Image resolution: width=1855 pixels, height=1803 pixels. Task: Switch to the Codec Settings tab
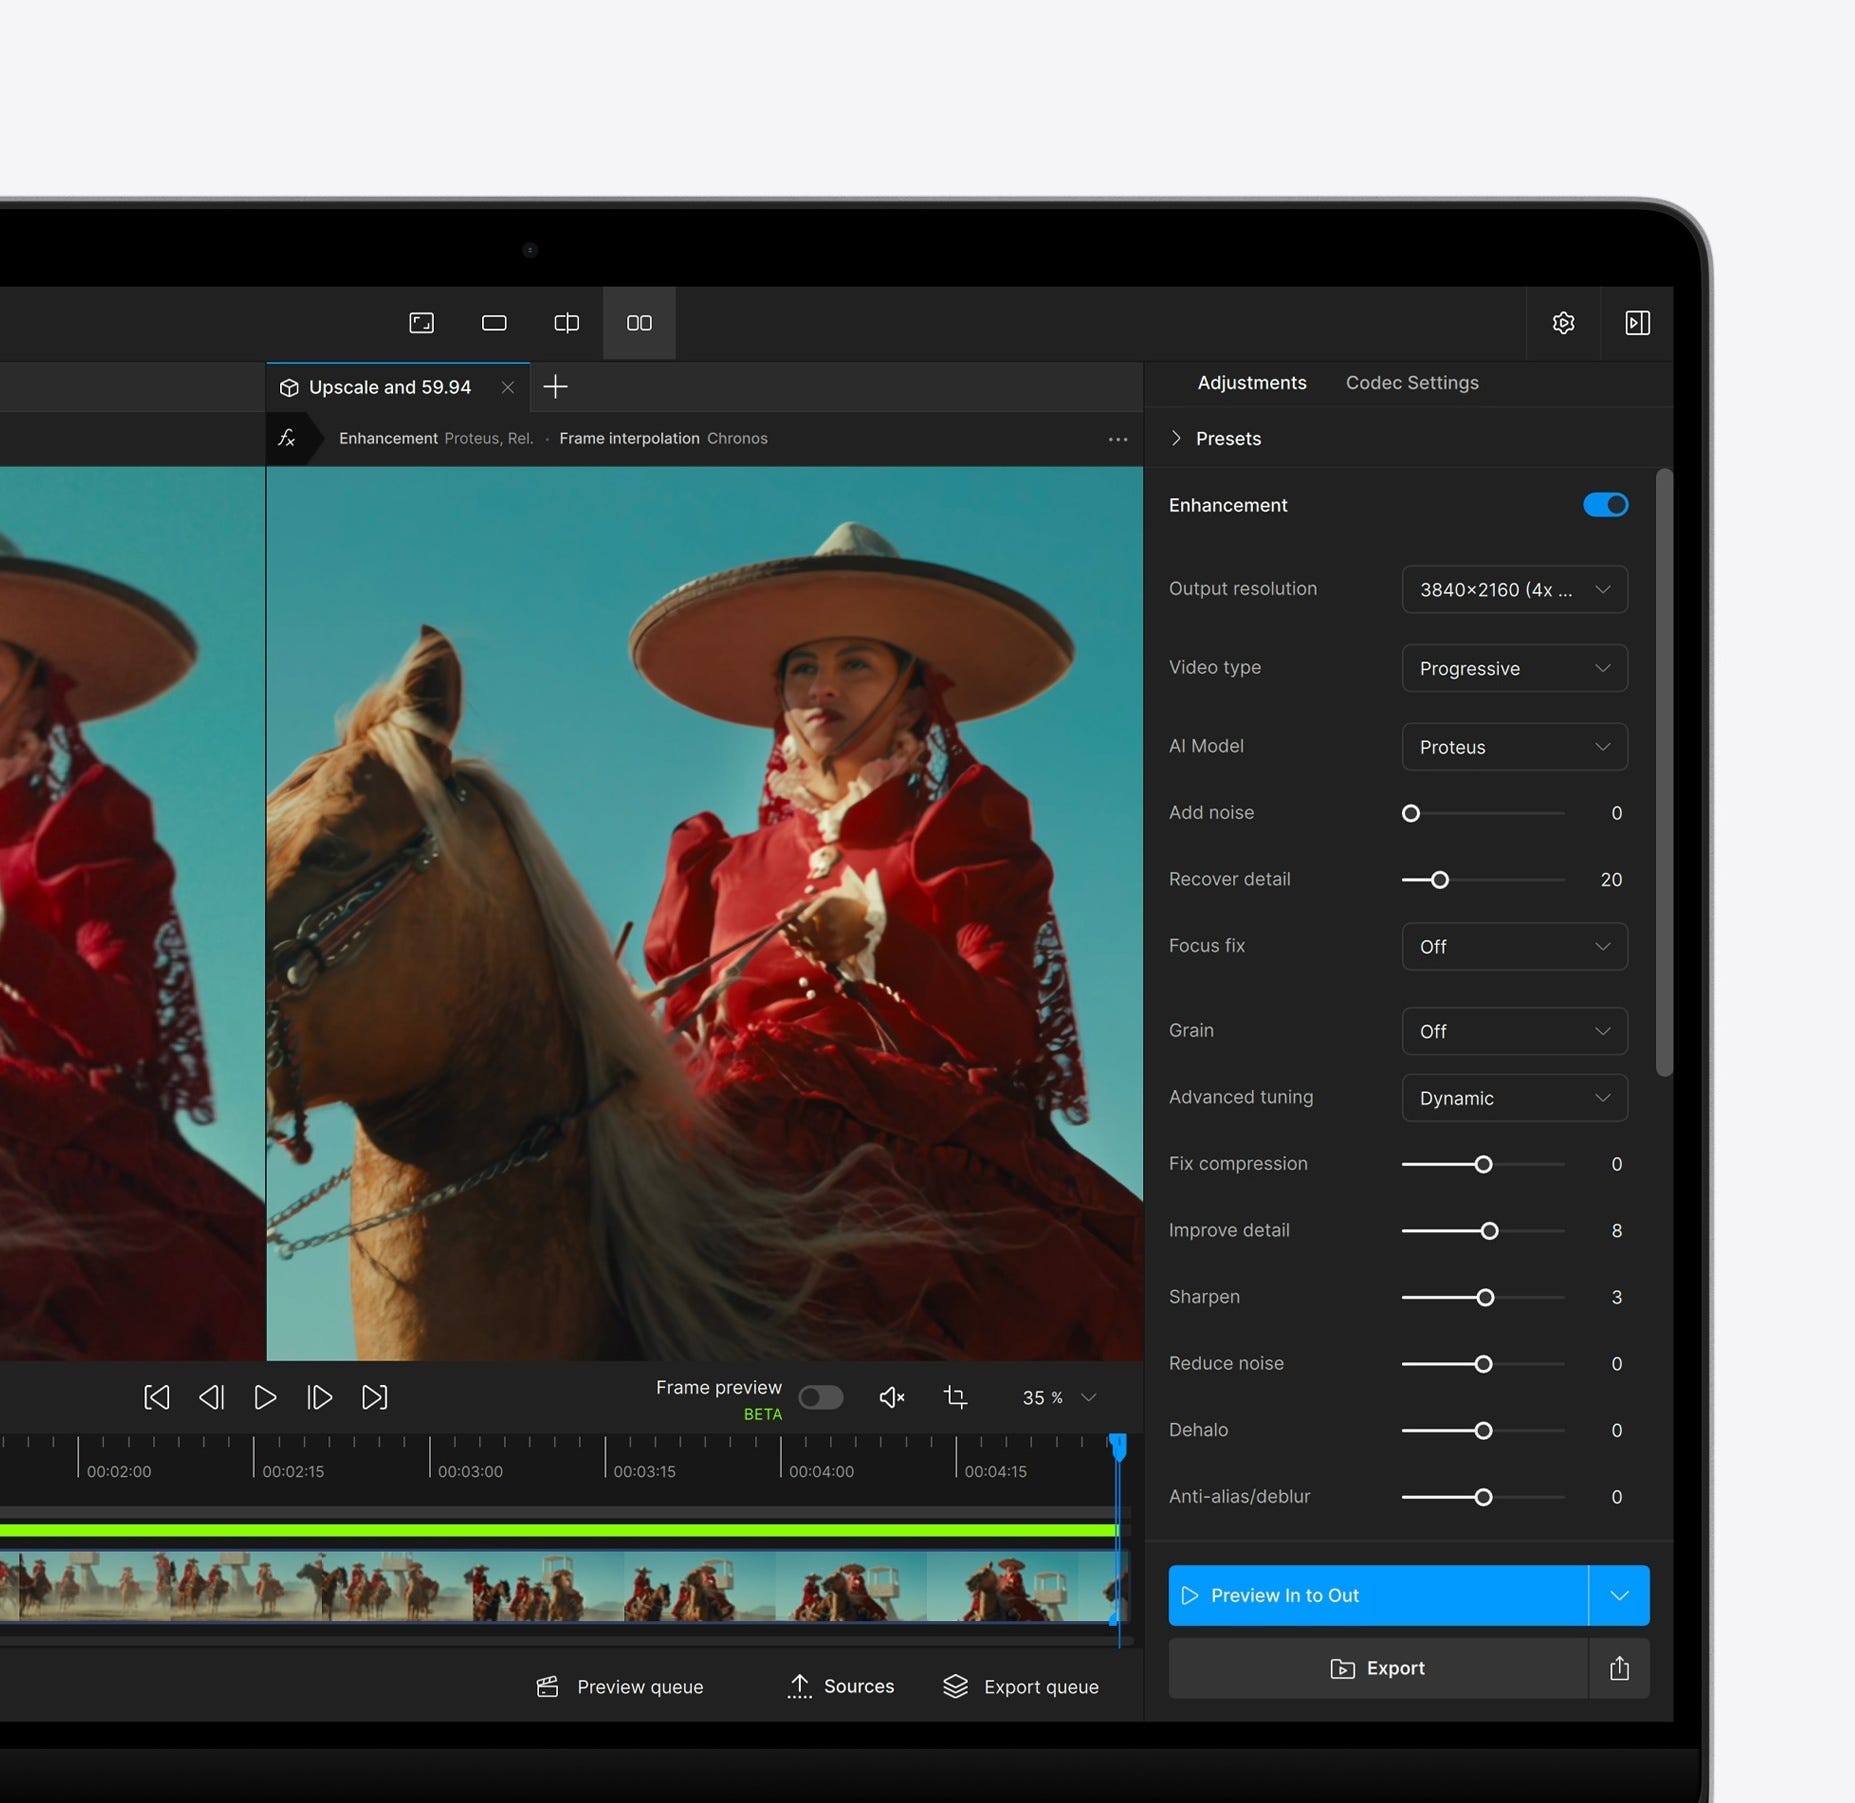point(1411,383)
